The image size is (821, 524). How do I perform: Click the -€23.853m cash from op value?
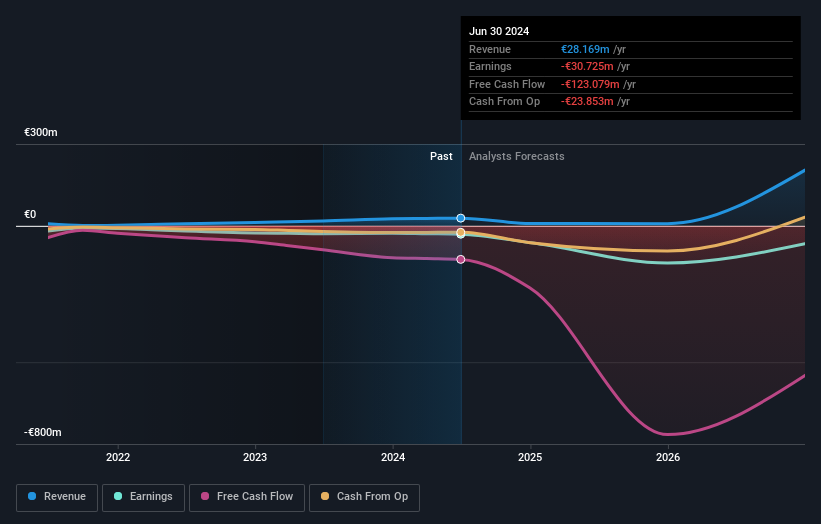(x=587, y=102)
